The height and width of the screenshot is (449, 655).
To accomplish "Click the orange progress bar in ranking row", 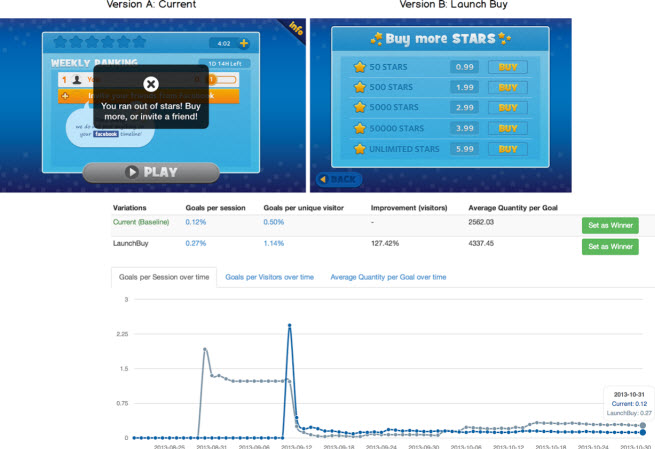I will (x=222, y=79).
